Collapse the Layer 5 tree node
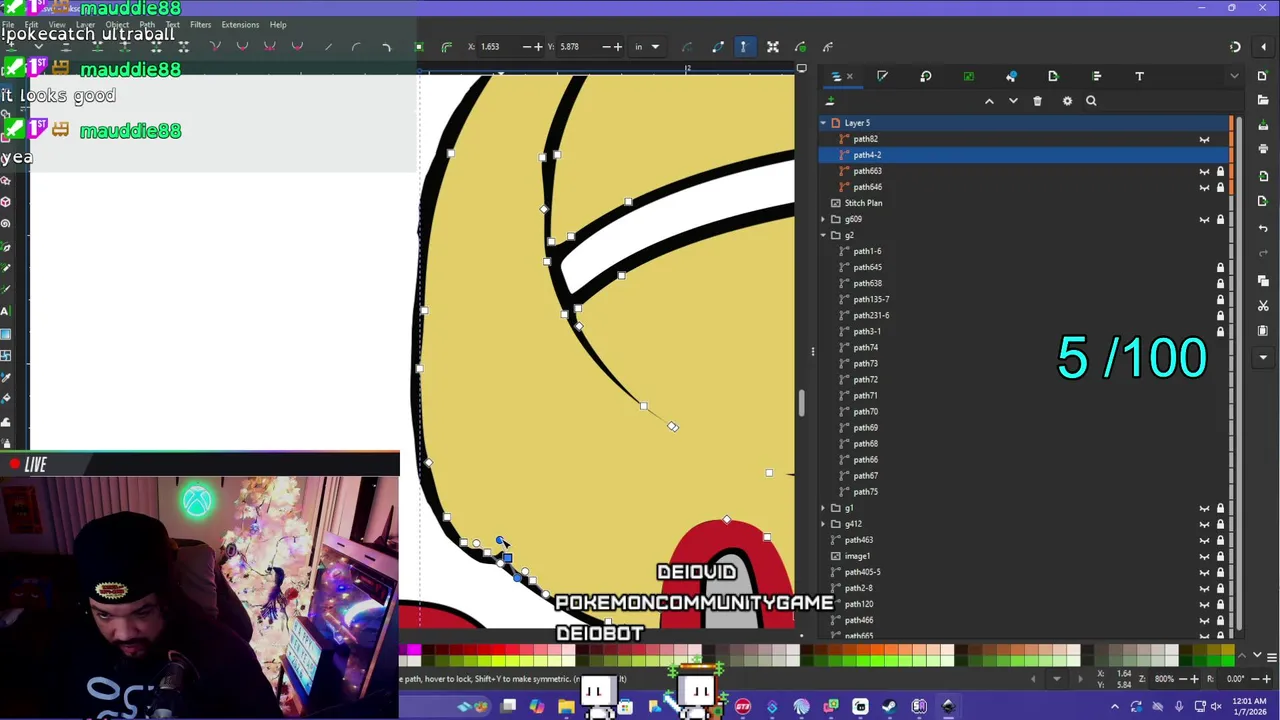 click(x=823, y=123)
